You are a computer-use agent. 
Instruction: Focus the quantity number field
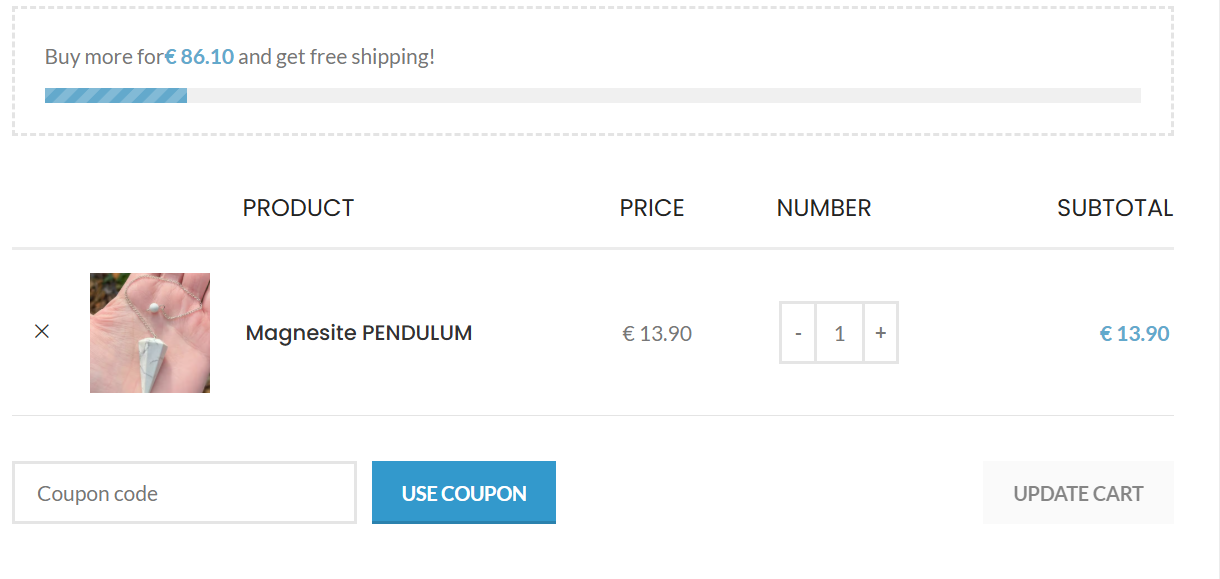tap(839, 333)
